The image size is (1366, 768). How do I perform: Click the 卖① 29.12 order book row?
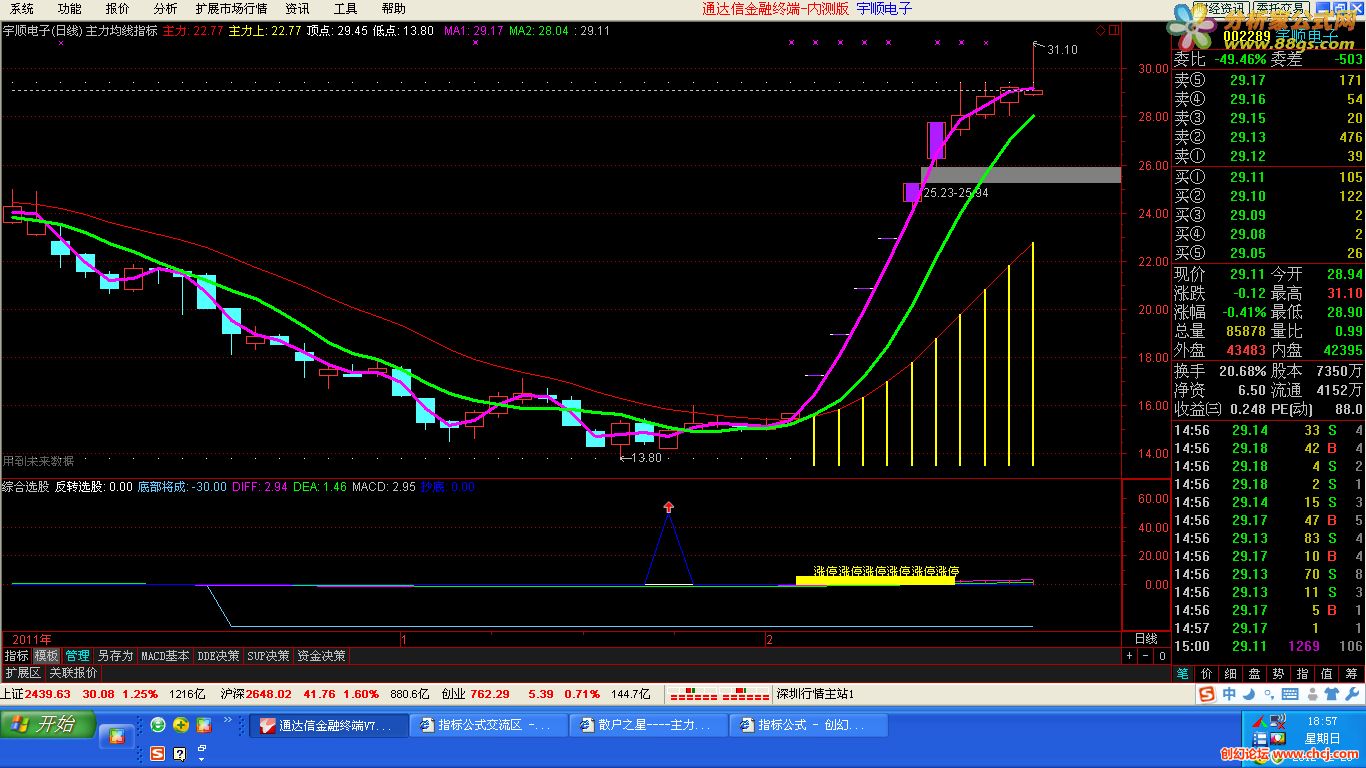(1268, 156)
